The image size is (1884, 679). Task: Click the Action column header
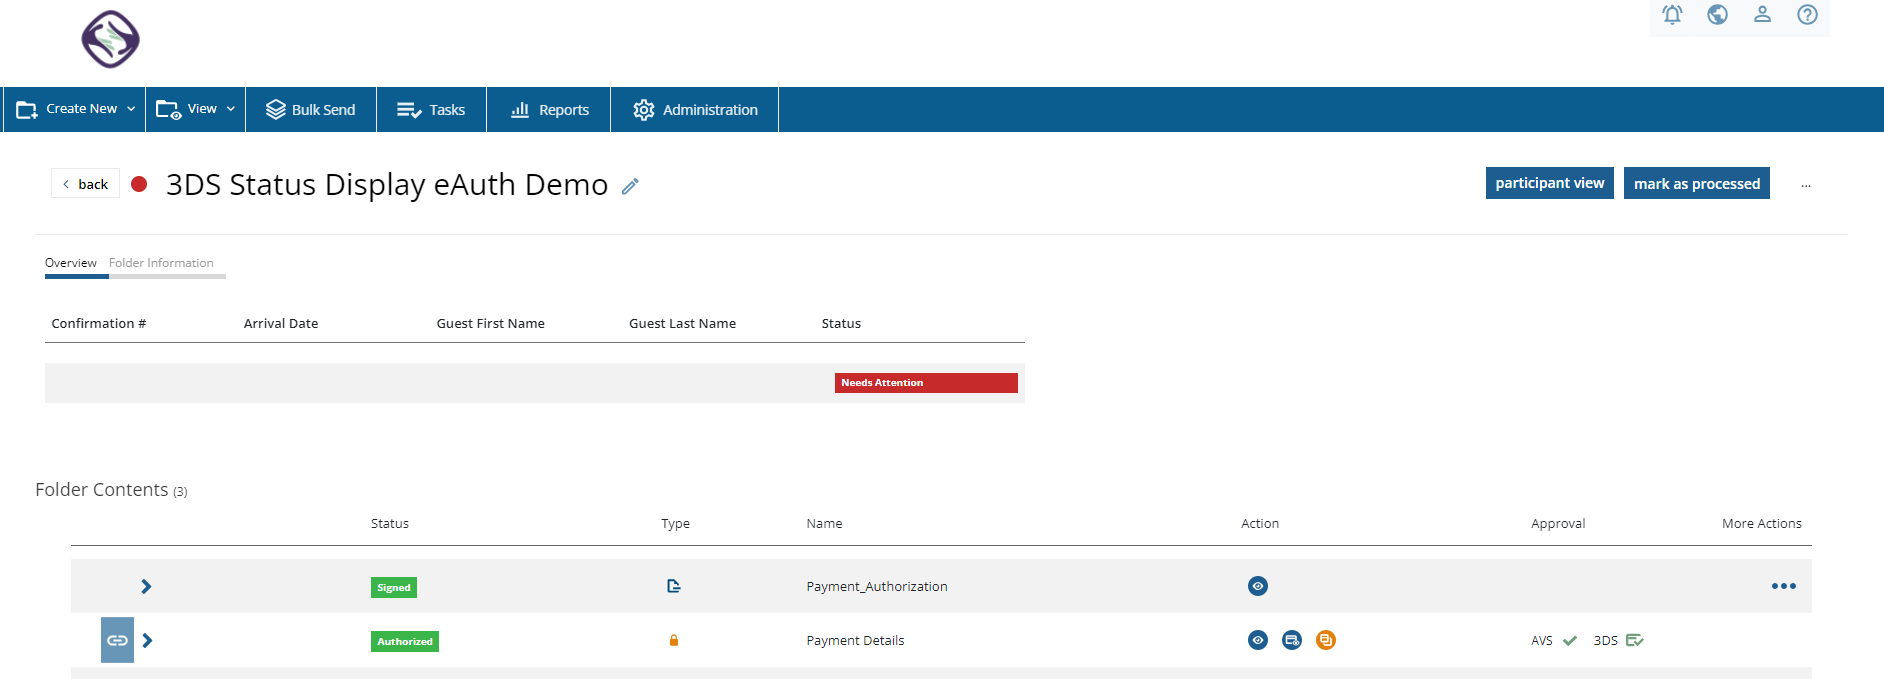(x=1260, y=523)
